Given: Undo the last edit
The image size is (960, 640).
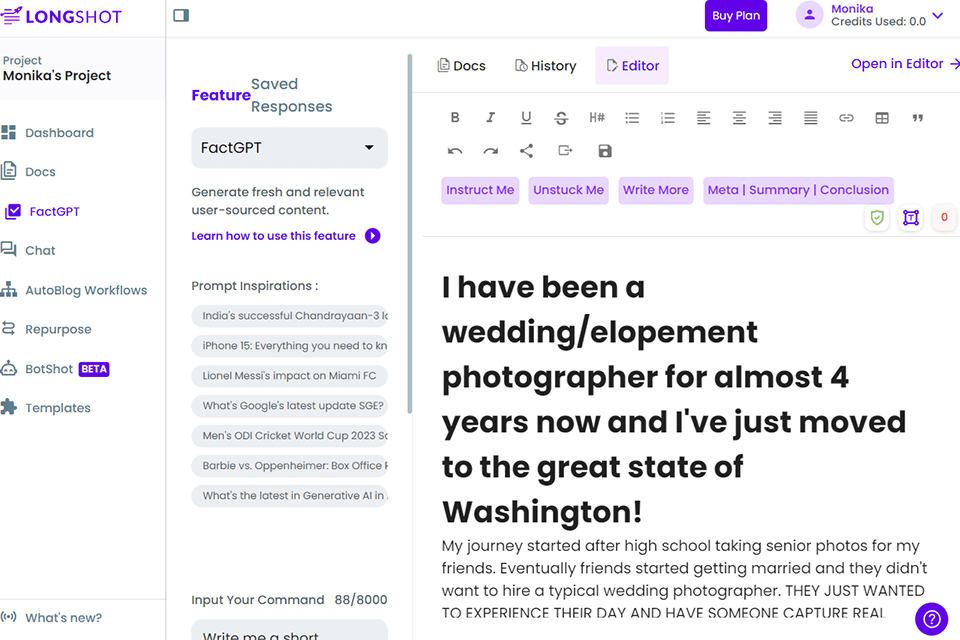Looking at the screenshot, I should coord(455,151).
